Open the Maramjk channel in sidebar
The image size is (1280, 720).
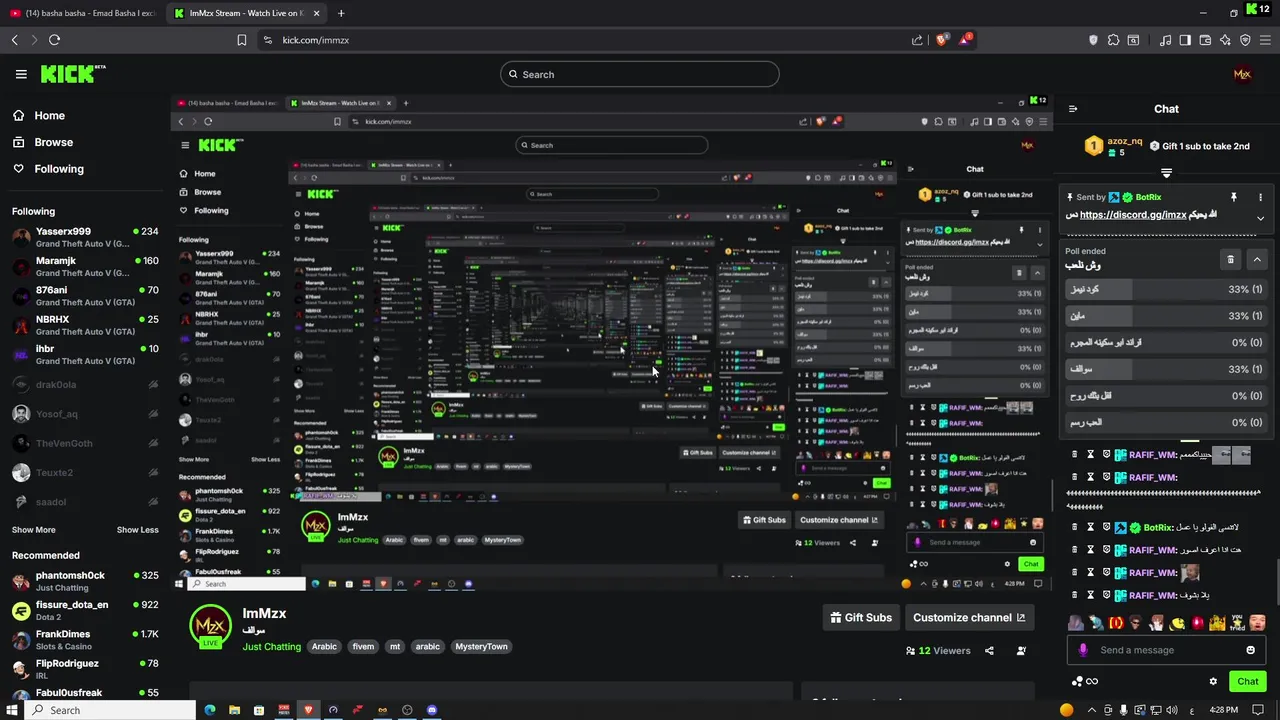85,266
